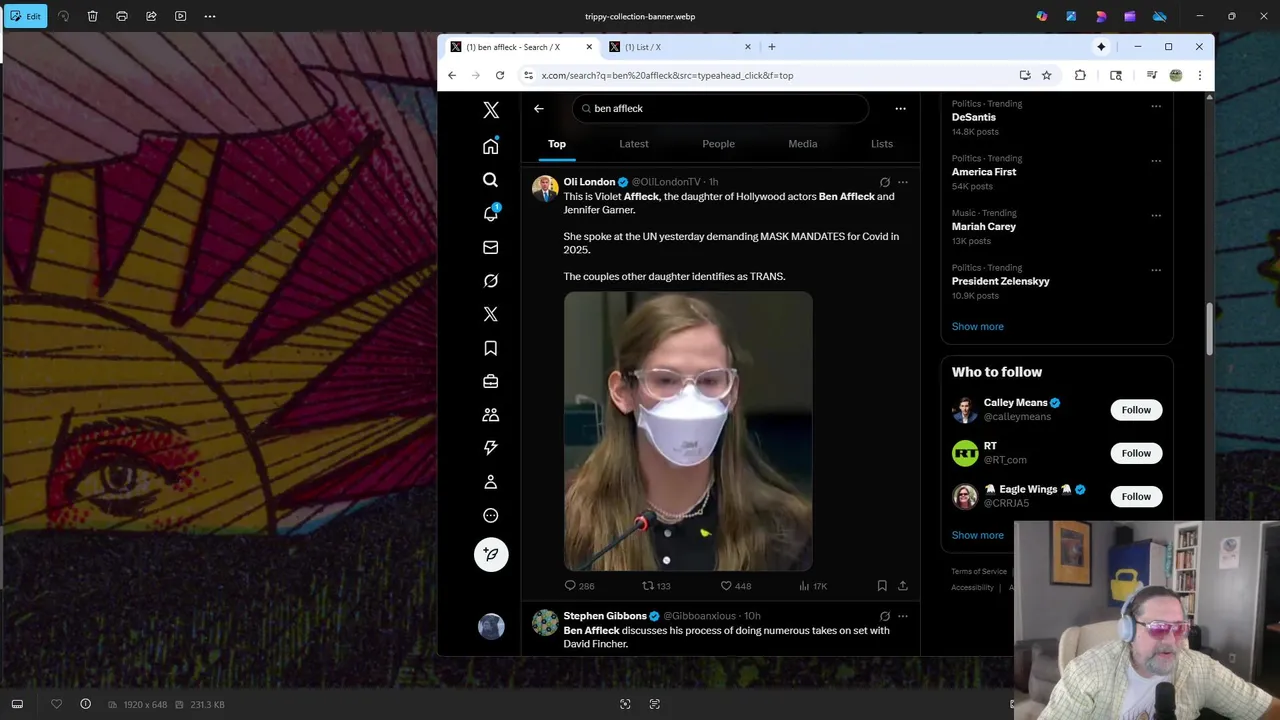The height and width of the screenshot is (720, 1280).
Task: Open Bookmarks icon in X sidebar
Action: [491, 348]
